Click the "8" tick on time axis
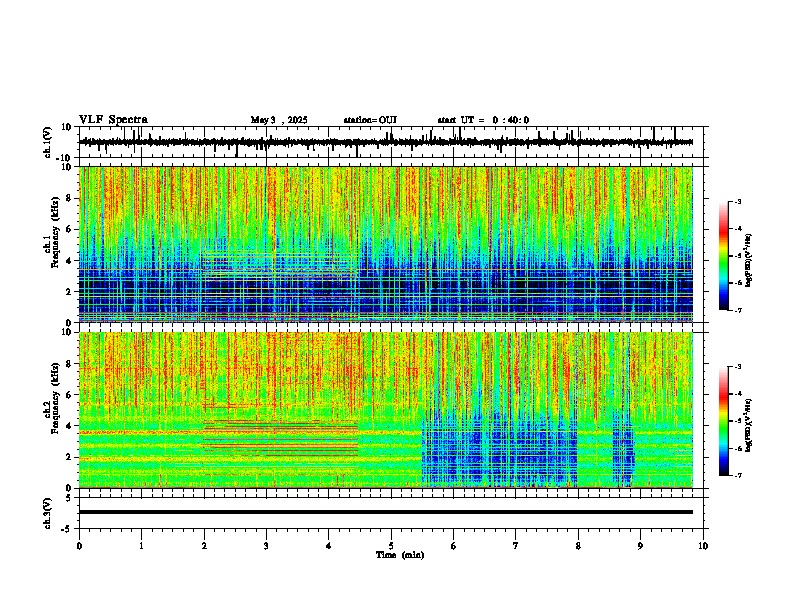 tap(578, 546)
